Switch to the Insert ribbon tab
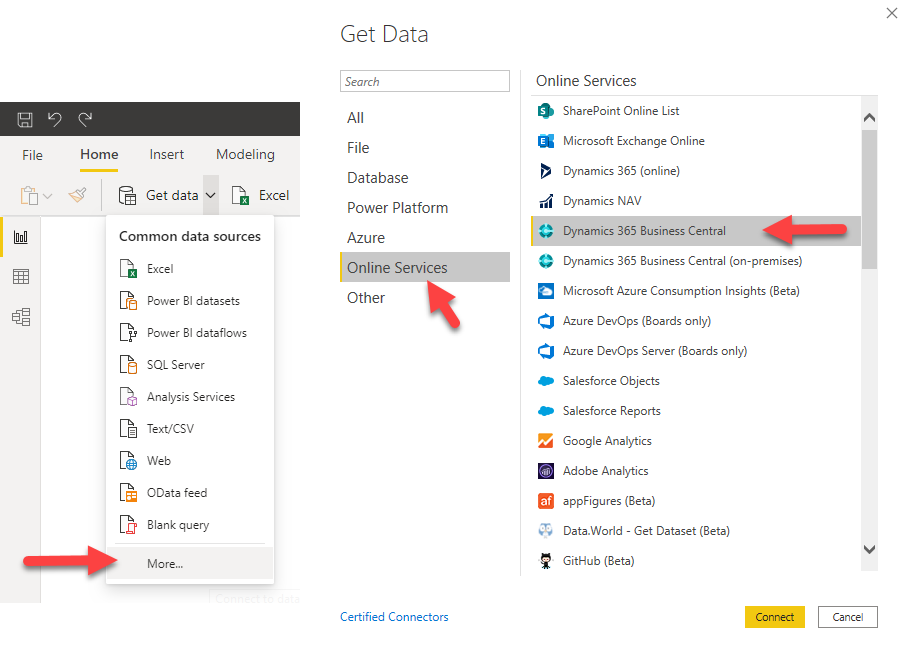This screenshot has width=908, height=658. 167,155
